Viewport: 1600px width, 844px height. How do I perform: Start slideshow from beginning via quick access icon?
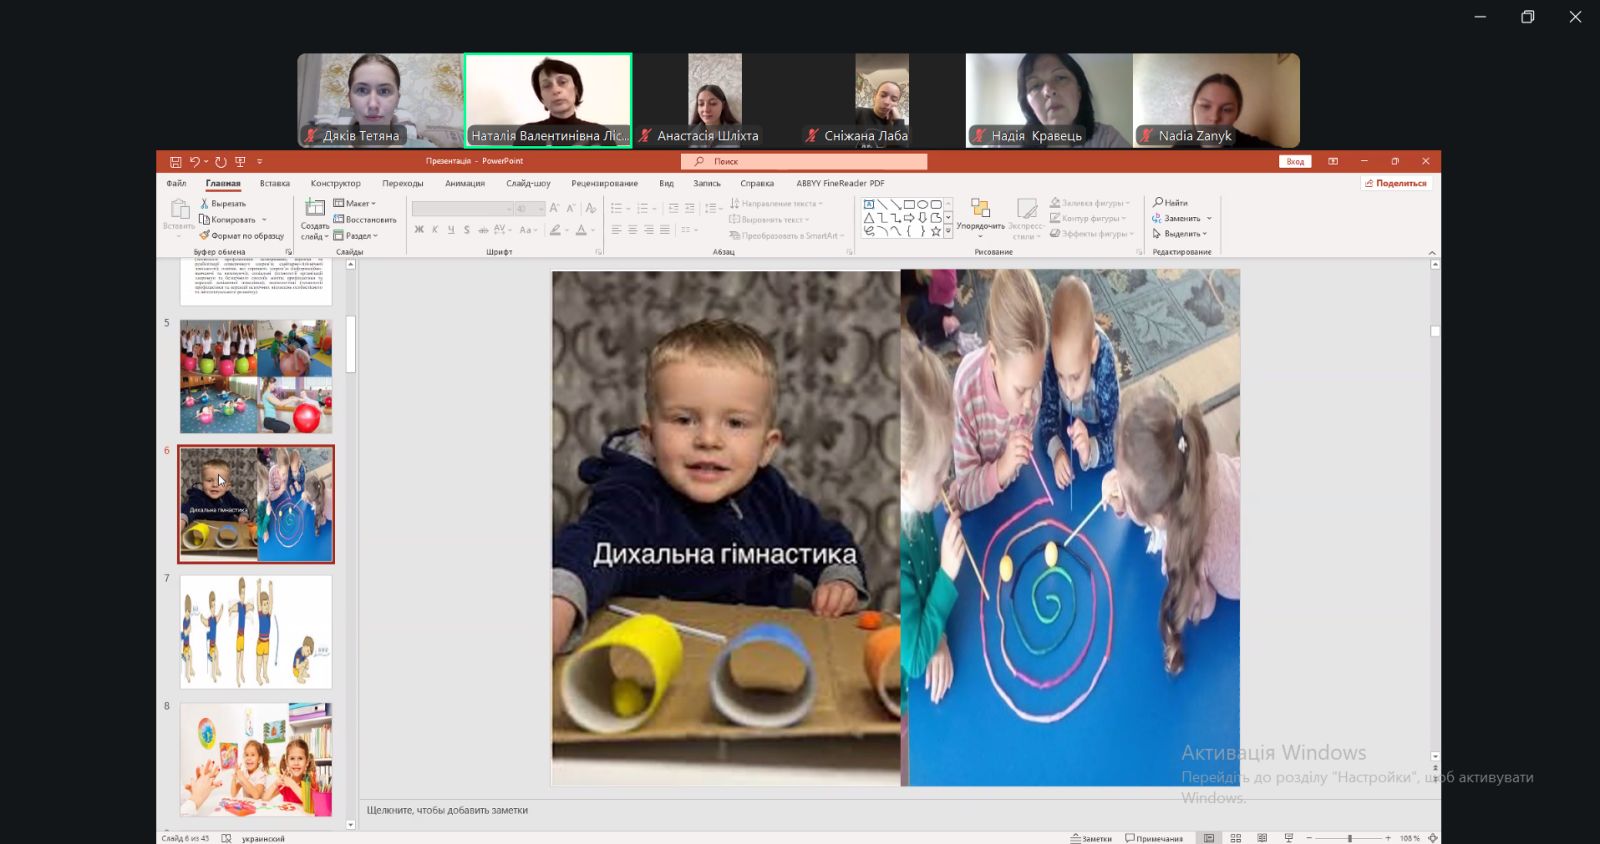(x=240, y=161)
